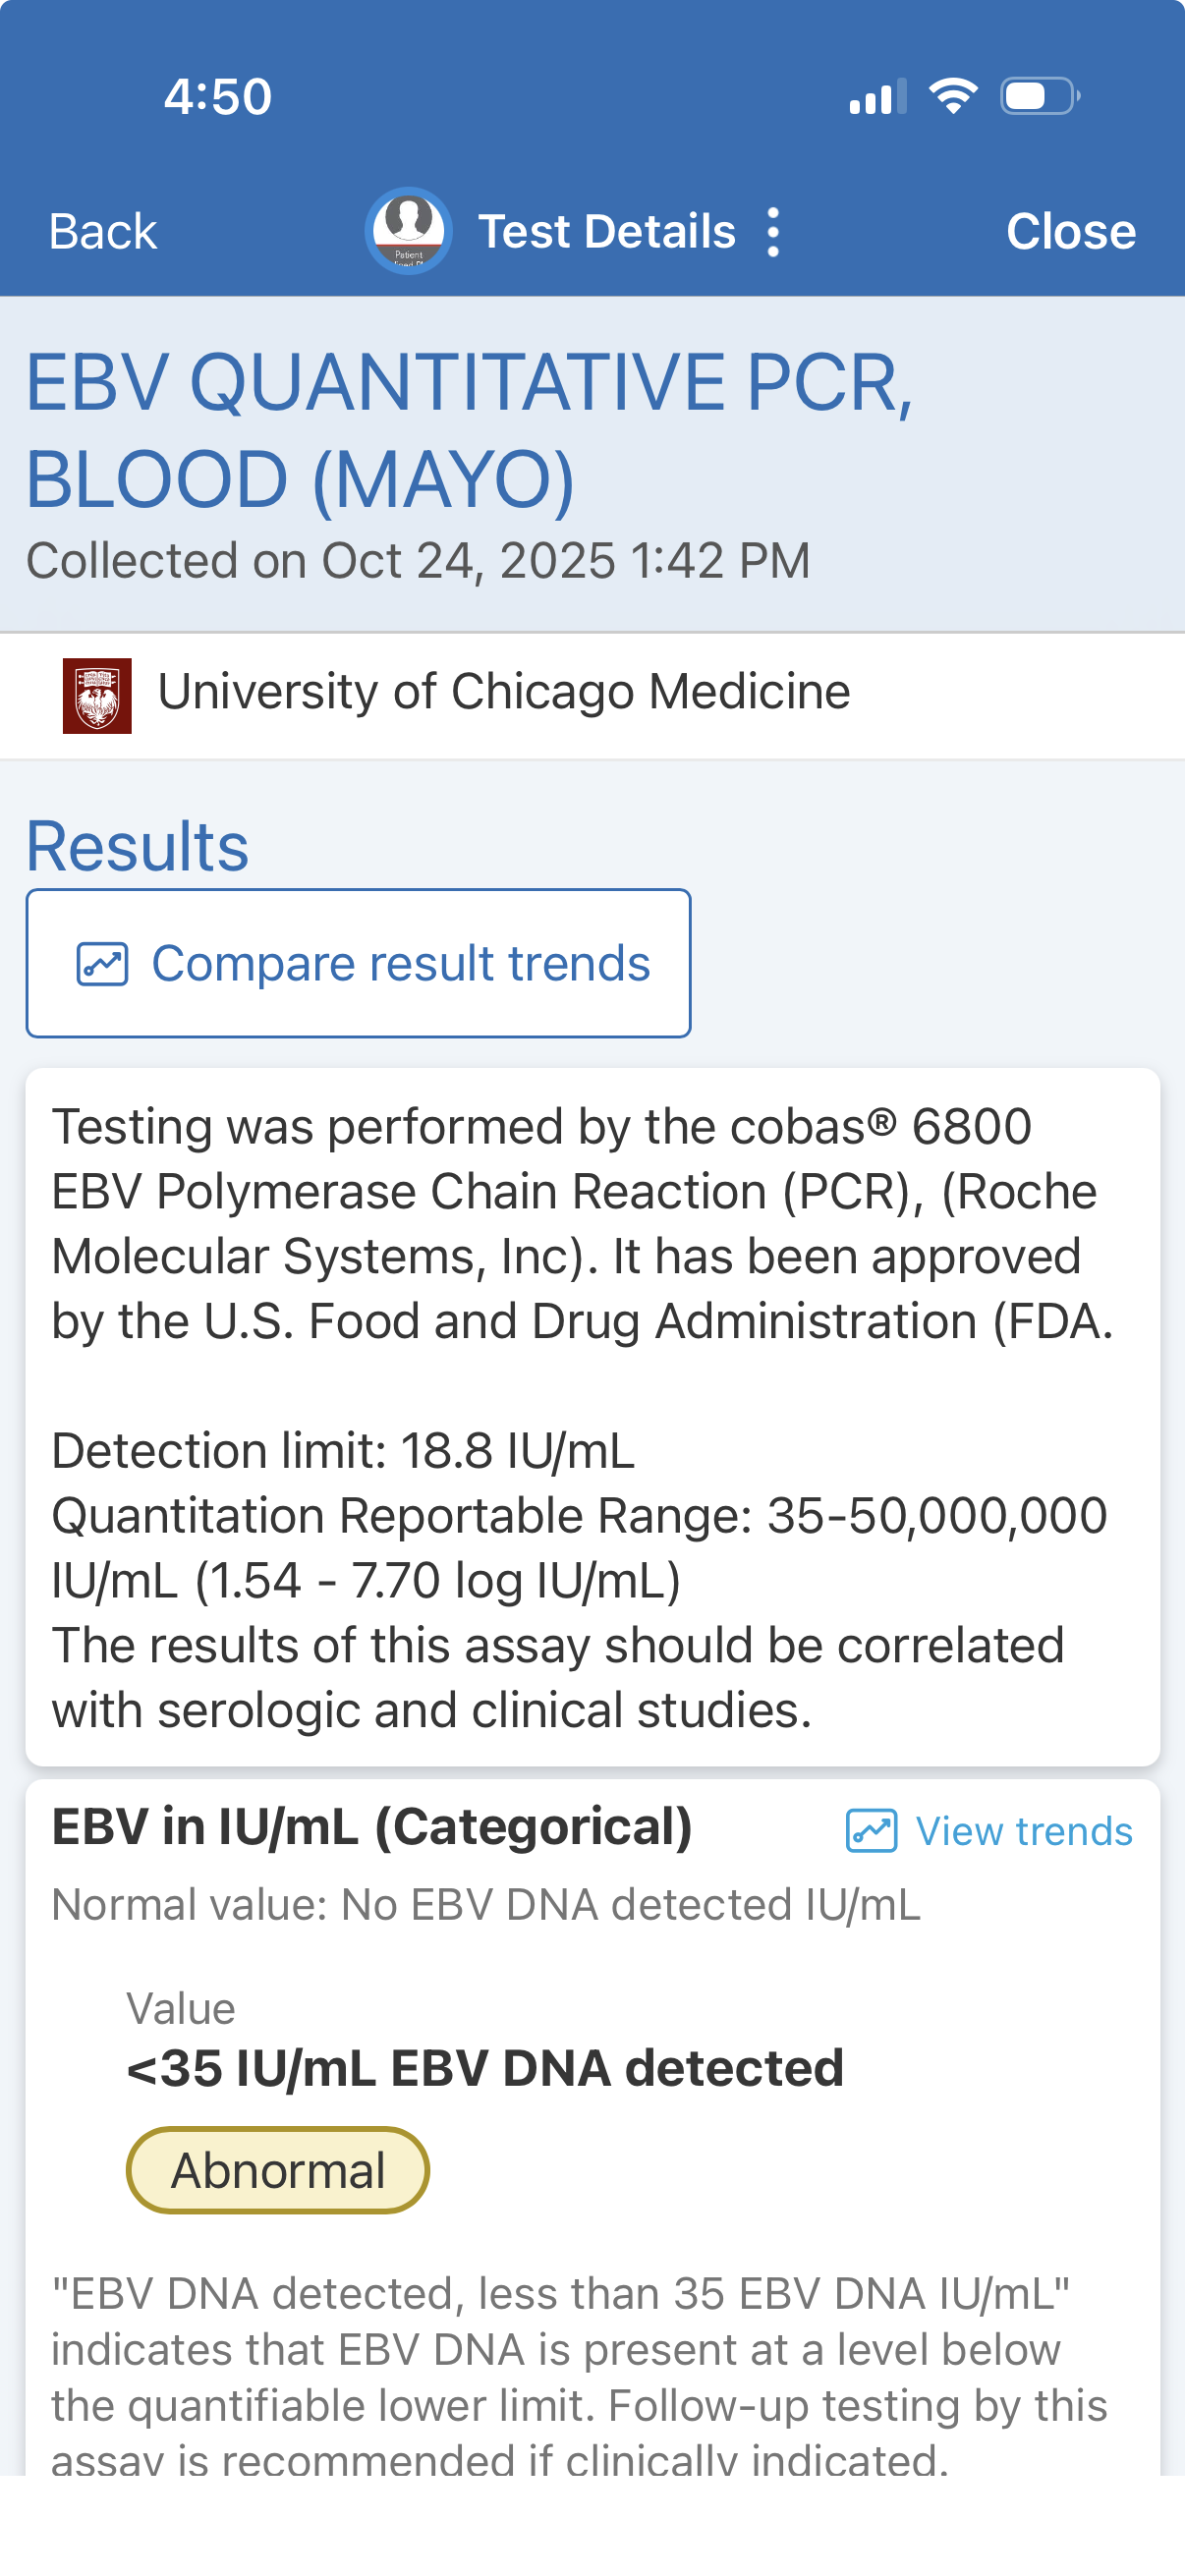The height and width of the screenshot is (2576, 1185).
Task: Tap the University of Chicago Medicine logo
Action: pos(97,695)
